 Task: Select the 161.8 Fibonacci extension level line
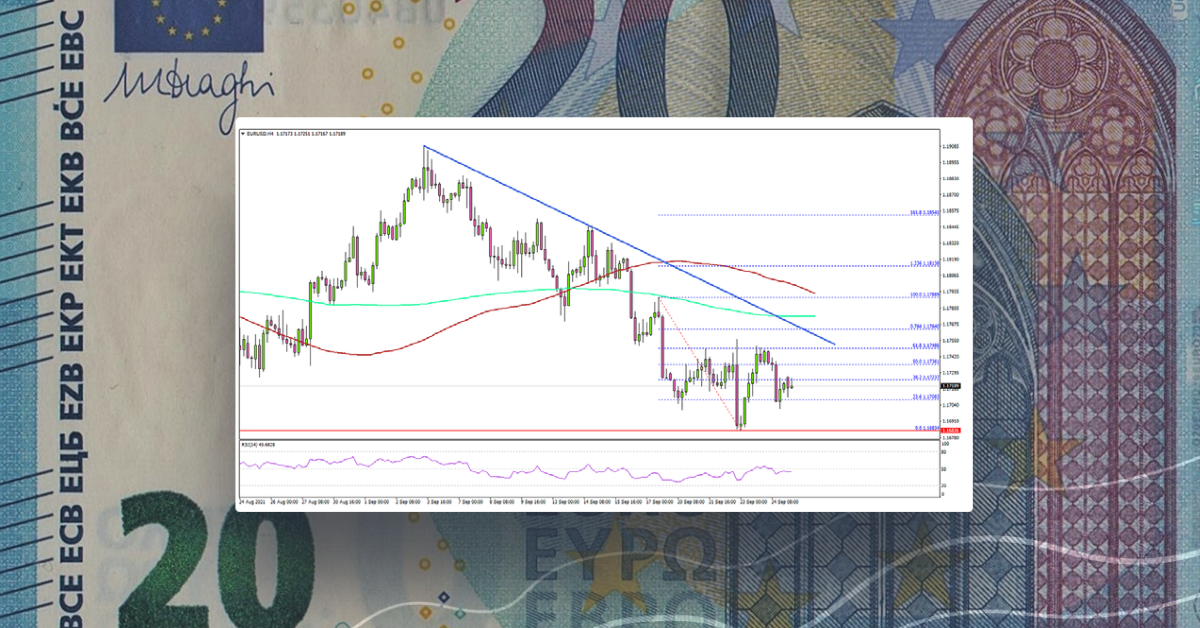coord(780,214)
